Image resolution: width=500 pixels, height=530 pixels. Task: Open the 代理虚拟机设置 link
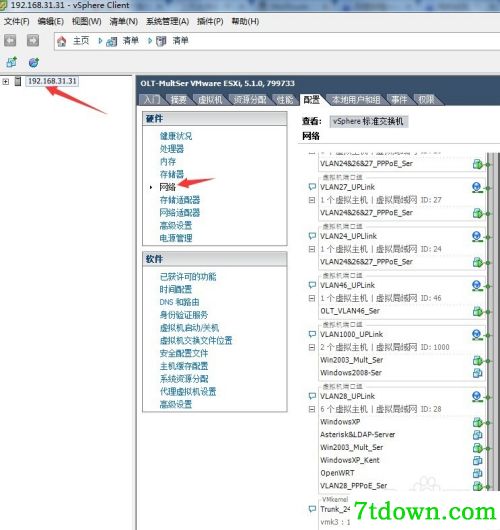188,392
